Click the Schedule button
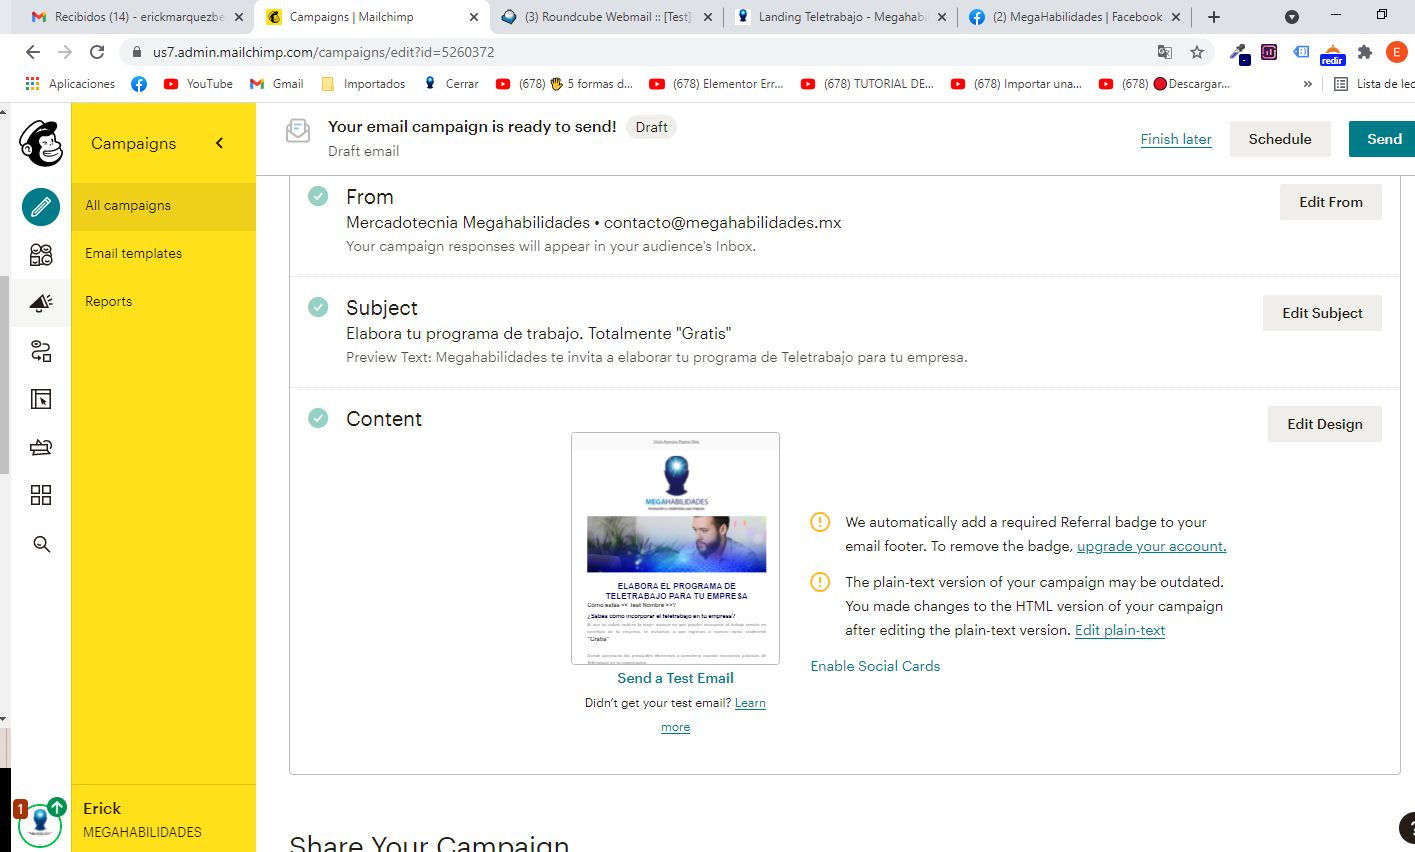This screenshot has height=852, width=1415. coord(1280,139)
